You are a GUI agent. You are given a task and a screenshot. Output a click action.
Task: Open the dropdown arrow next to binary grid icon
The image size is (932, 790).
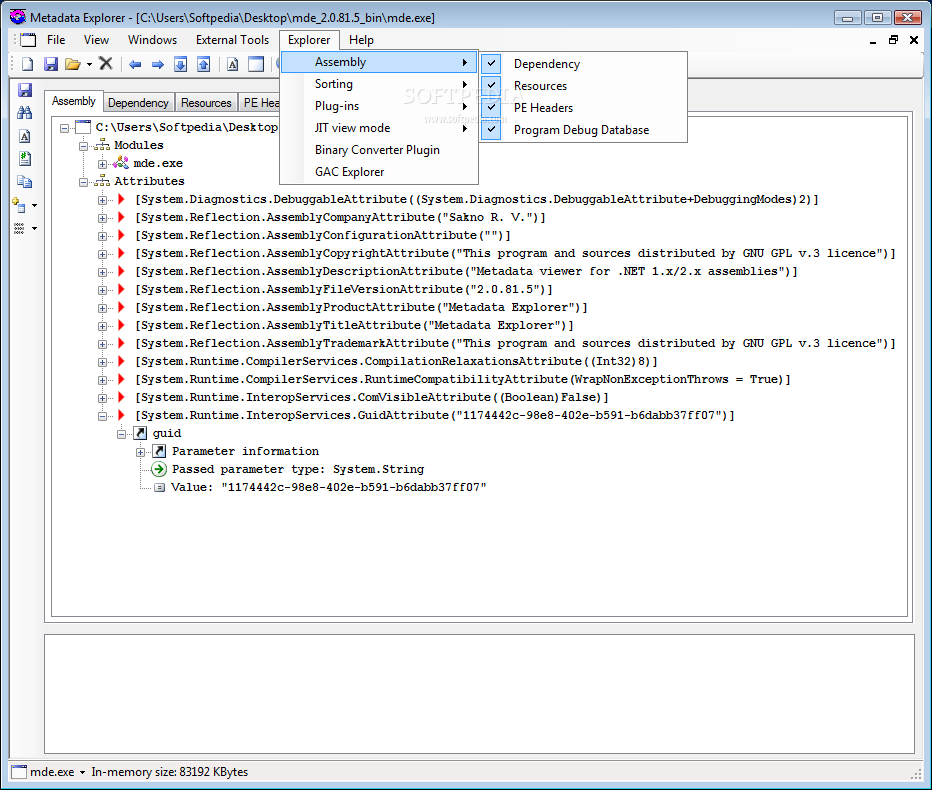34,228
